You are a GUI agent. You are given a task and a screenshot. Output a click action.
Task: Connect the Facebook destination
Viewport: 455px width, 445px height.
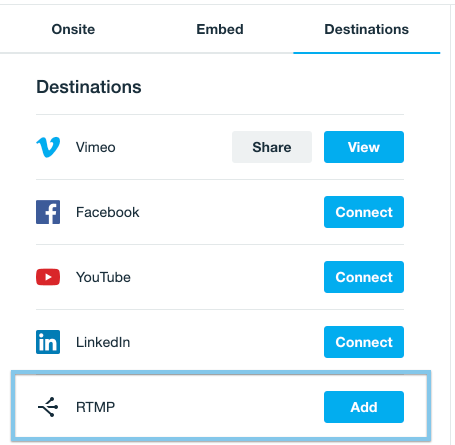(364, 212)
